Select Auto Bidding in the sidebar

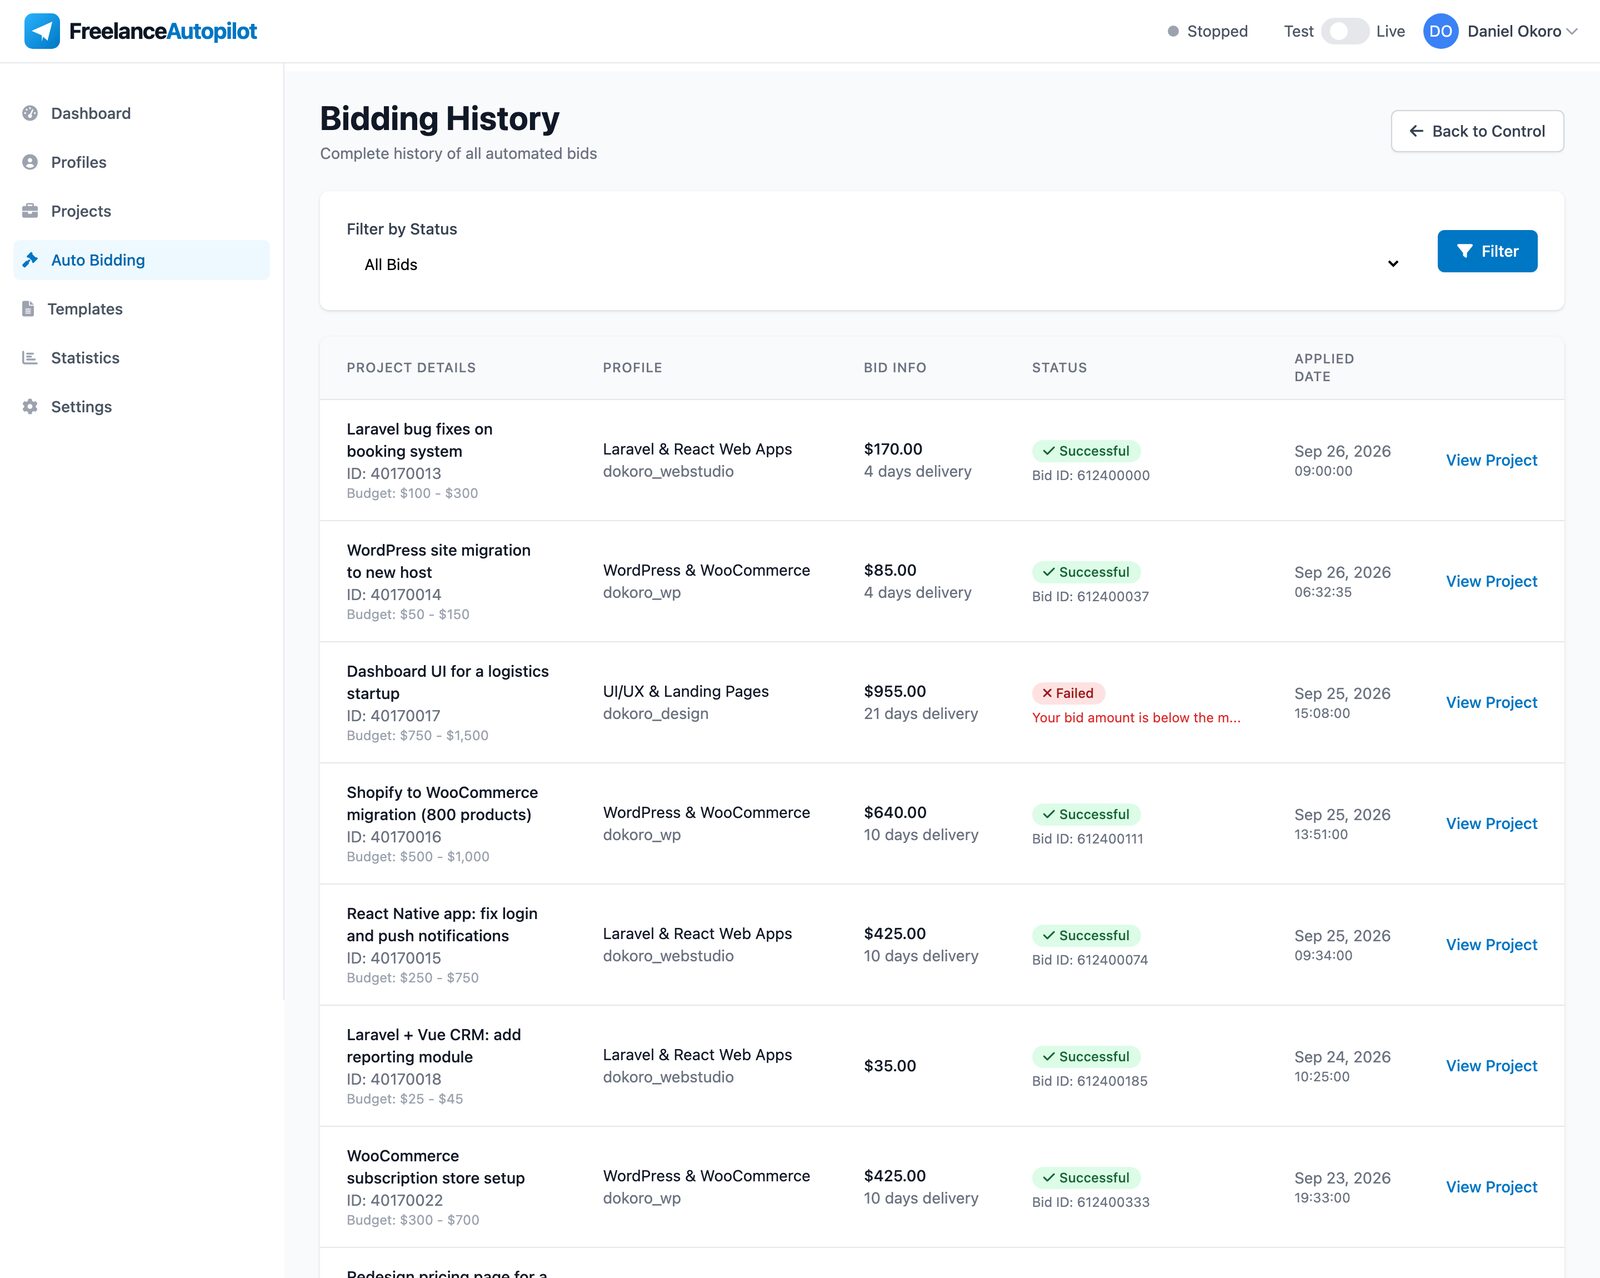point(142,260)
